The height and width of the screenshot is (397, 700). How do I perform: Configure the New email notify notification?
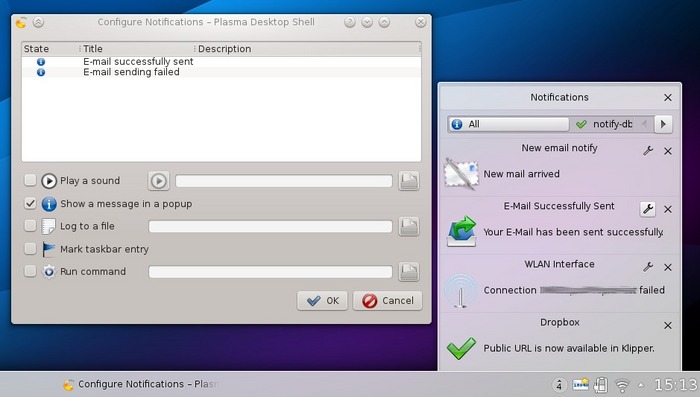coord(648,151)
